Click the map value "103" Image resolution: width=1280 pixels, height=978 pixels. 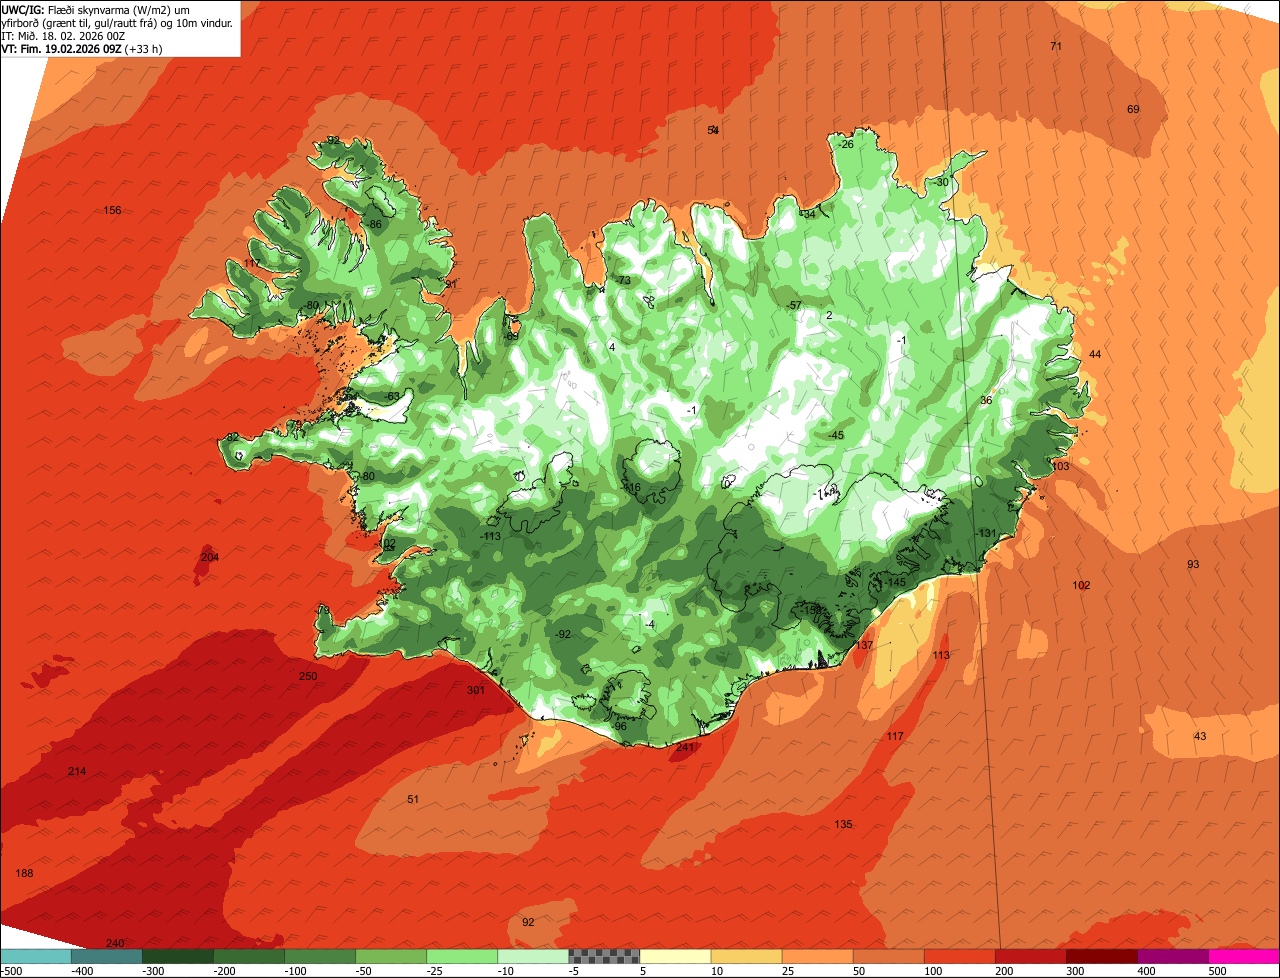pos(1061,466)
